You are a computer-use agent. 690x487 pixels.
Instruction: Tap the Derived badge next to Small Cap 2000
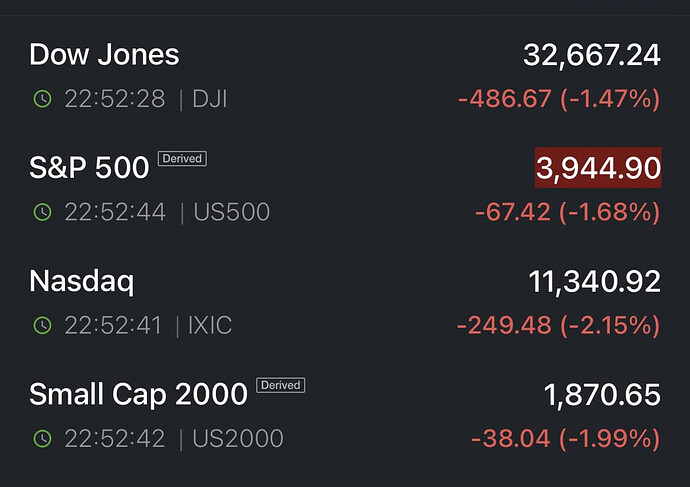[280, 385]
